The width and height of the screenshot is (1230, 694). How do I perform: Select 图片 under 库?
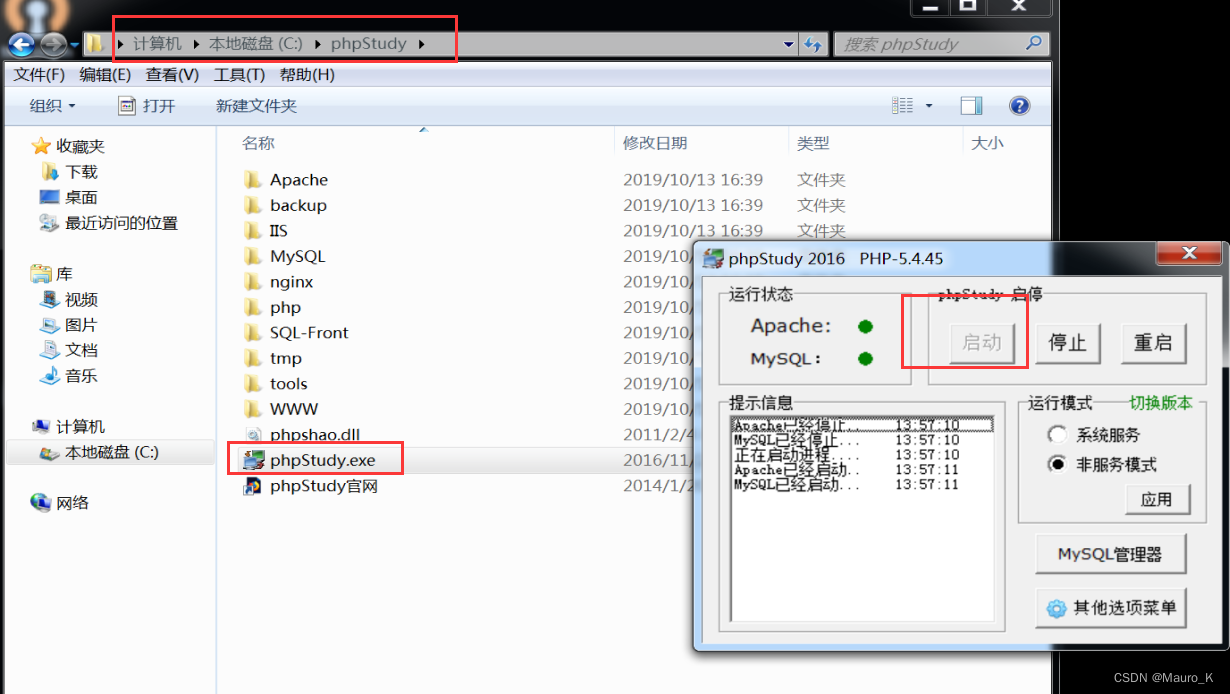(81, 325)
